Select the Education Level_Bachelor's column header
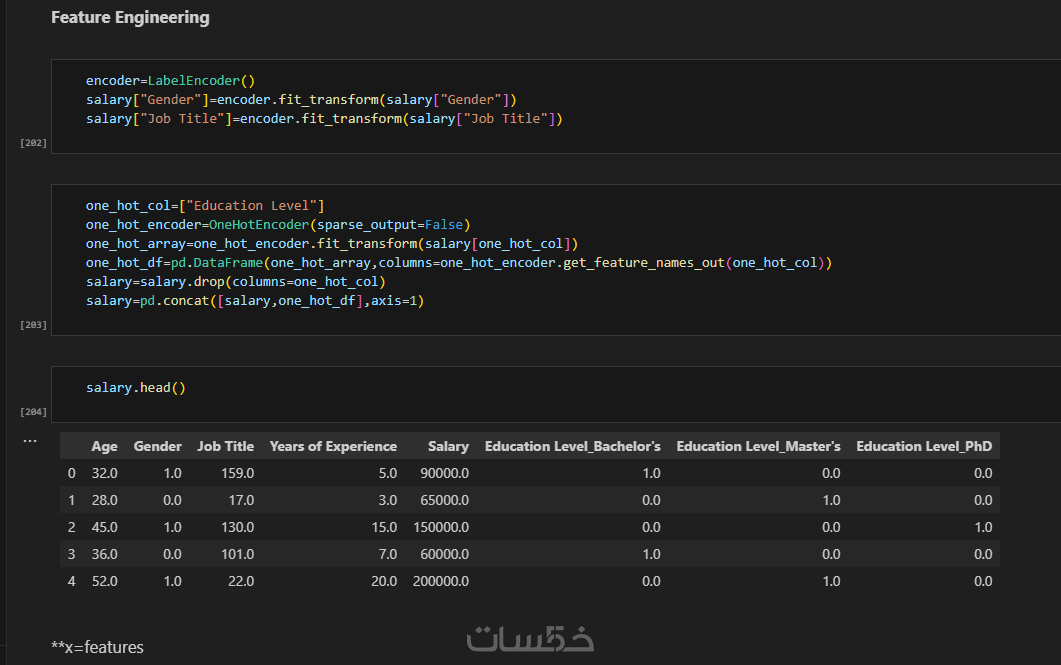 (572, 447)
